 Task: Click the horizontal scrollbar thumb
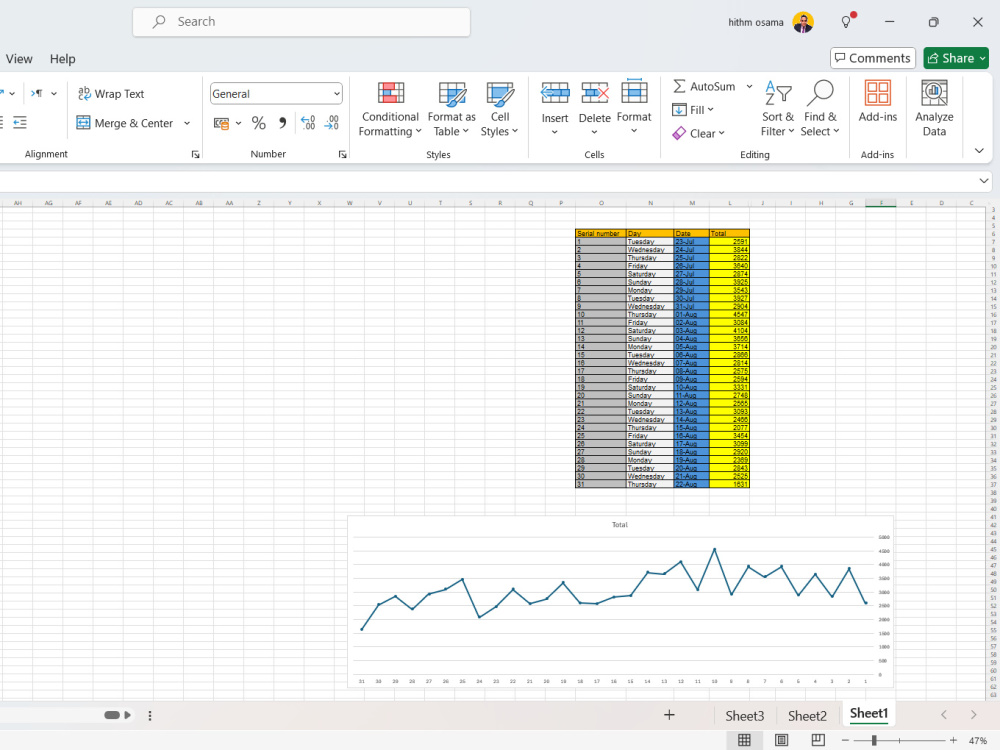click(112, 715)
